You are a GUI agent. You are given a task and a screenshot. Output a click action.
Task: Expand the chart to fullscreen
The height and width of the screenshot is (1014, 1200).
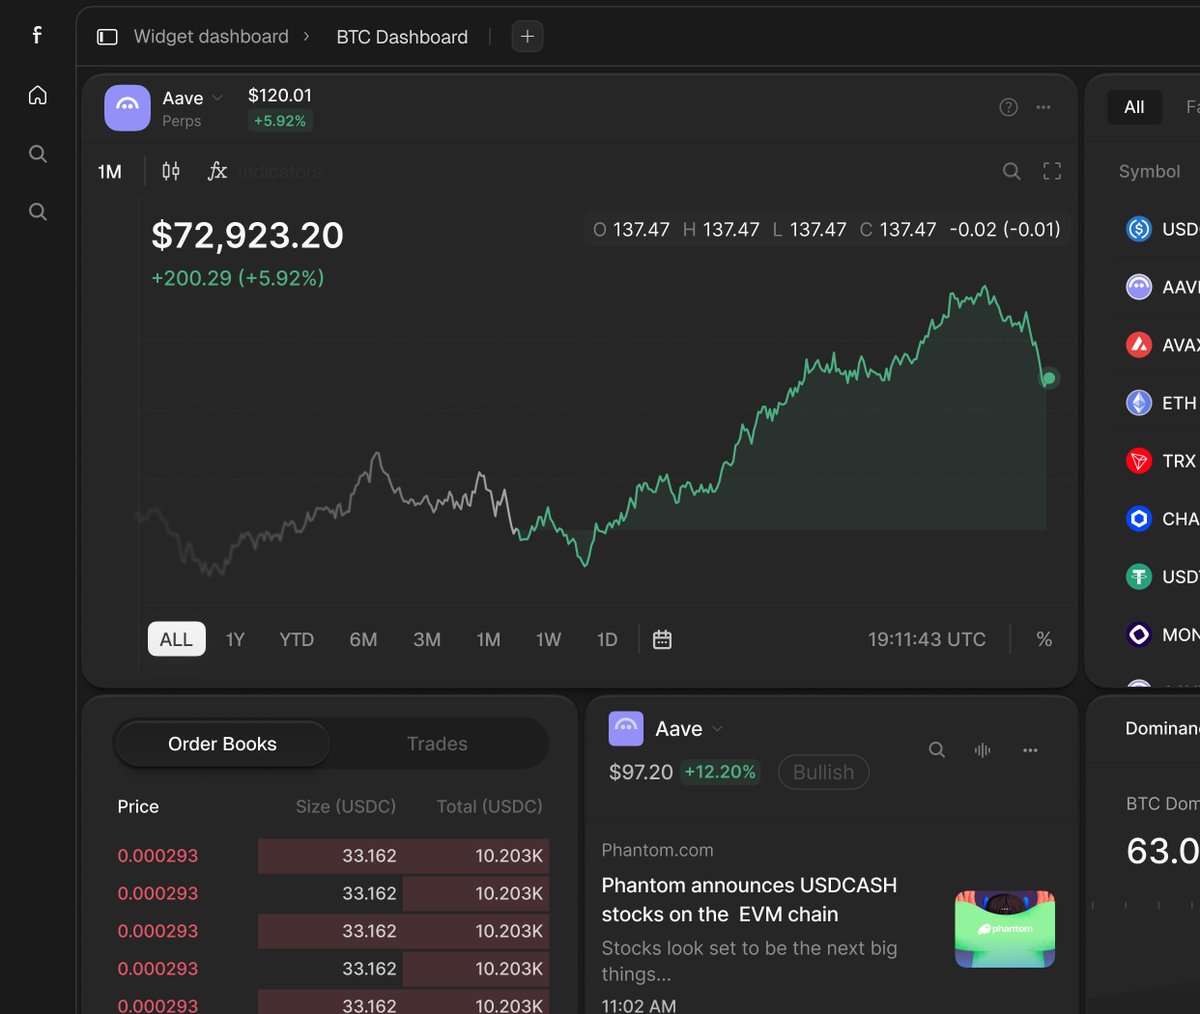(1052, 171)
